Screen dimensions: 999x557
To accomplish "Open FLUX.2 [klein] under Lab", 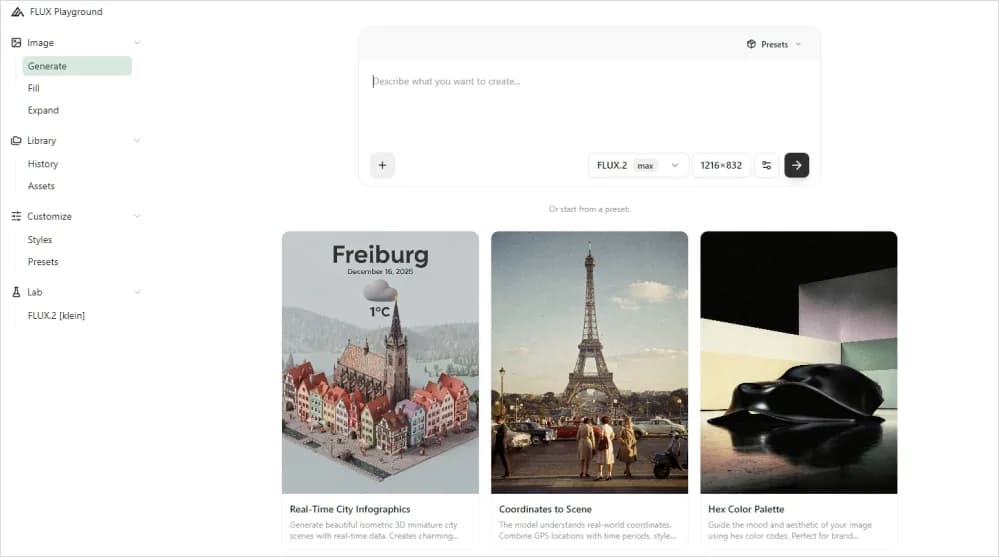I will [56, 316].
